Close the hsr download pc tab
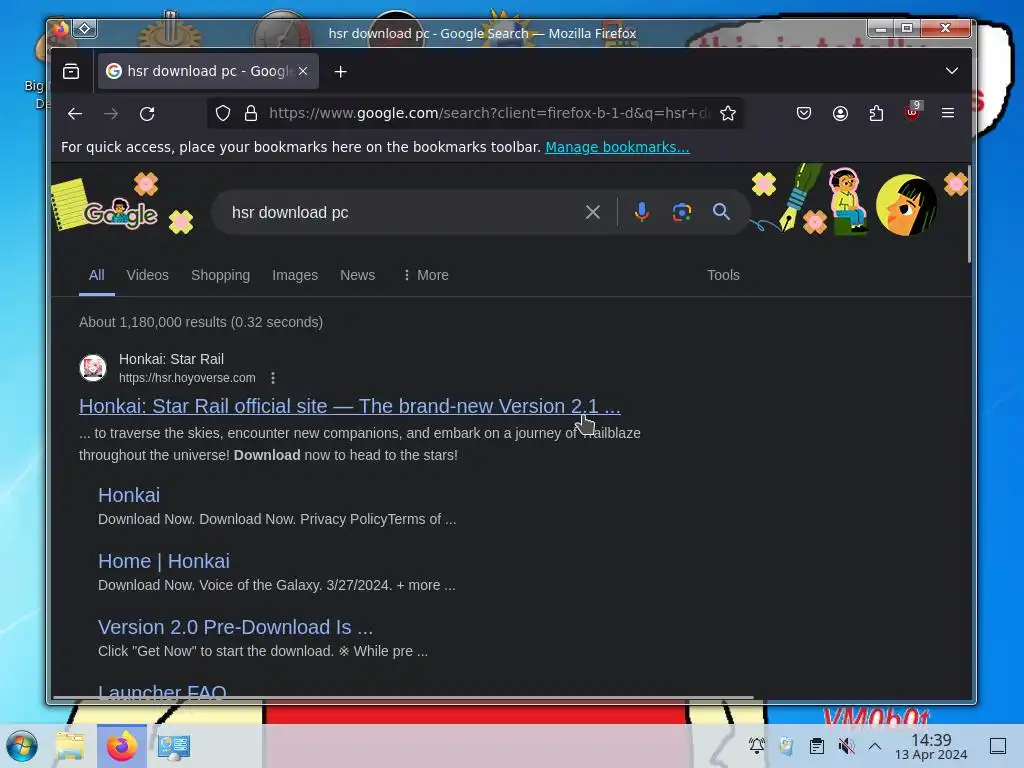This screenshot has height=768, width=1024. click(x=303, y=71)
